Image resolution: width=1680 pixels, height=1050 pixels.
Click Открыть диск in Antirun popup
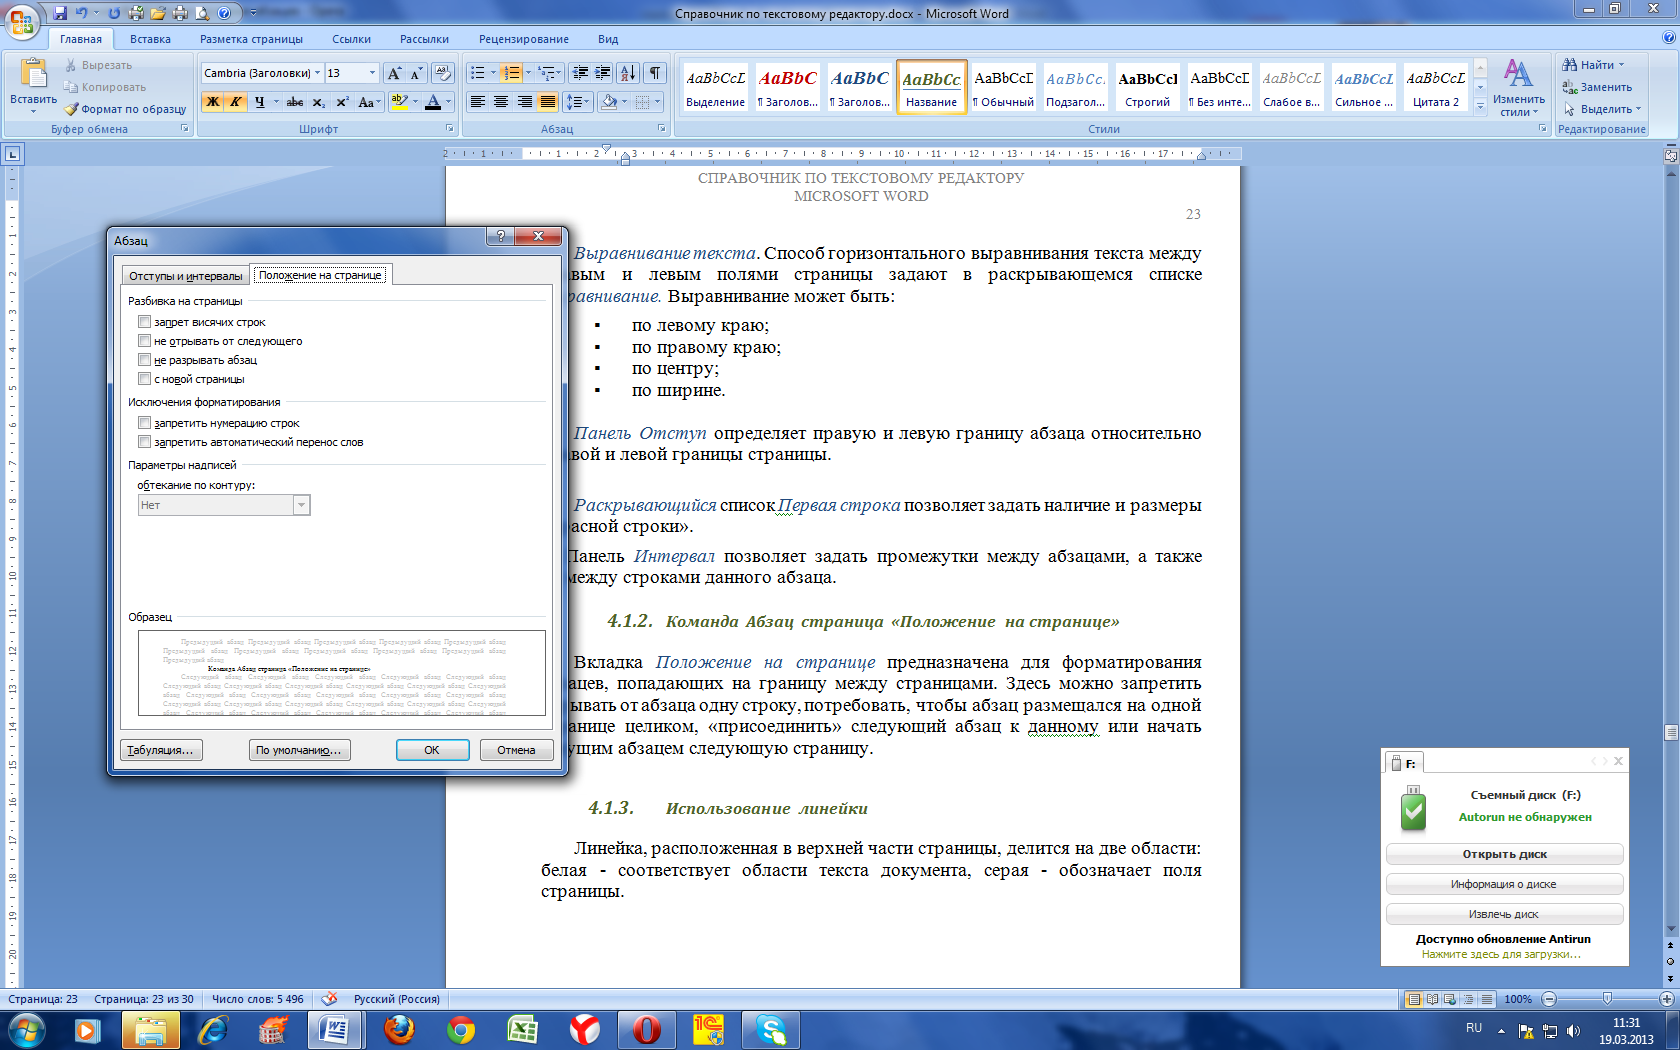(1504, 854)
